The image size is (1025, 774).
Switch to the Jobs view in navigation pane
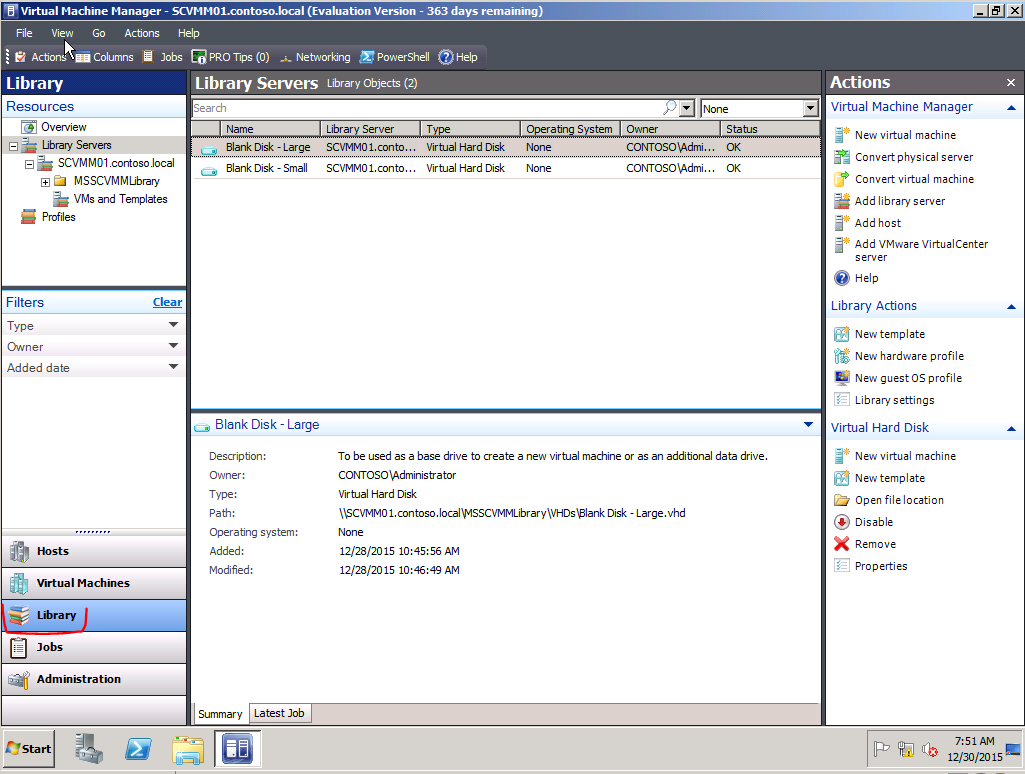[x=94, y=647]
